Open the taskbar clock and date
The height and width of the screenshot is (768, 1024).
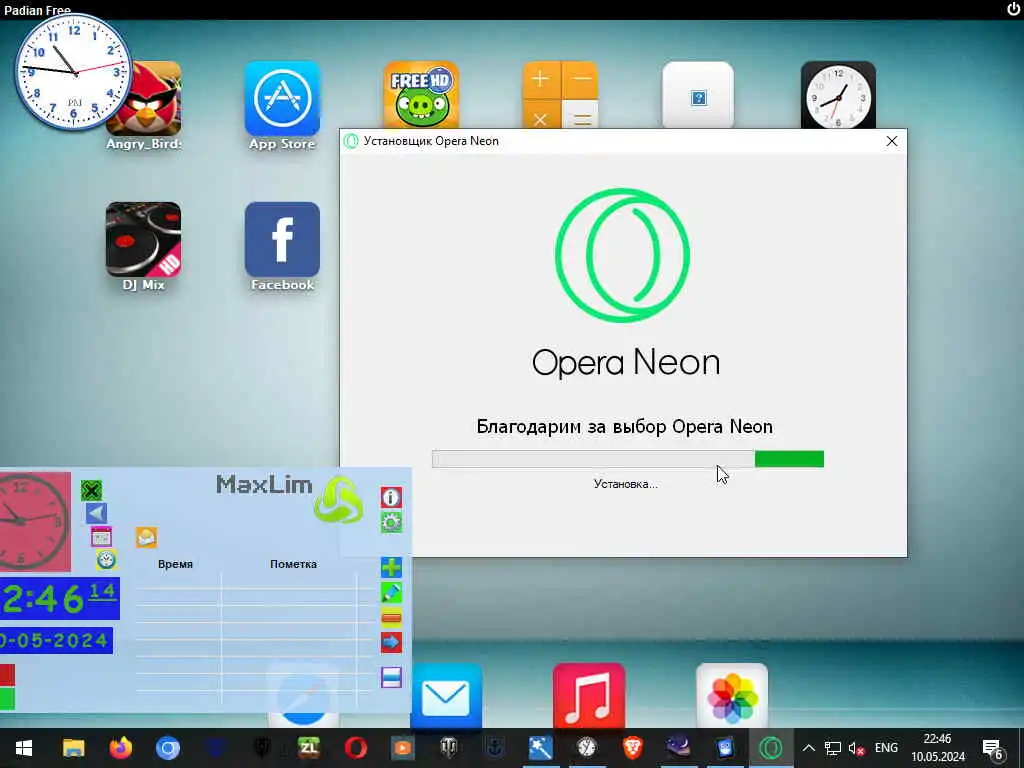[938, 748]
